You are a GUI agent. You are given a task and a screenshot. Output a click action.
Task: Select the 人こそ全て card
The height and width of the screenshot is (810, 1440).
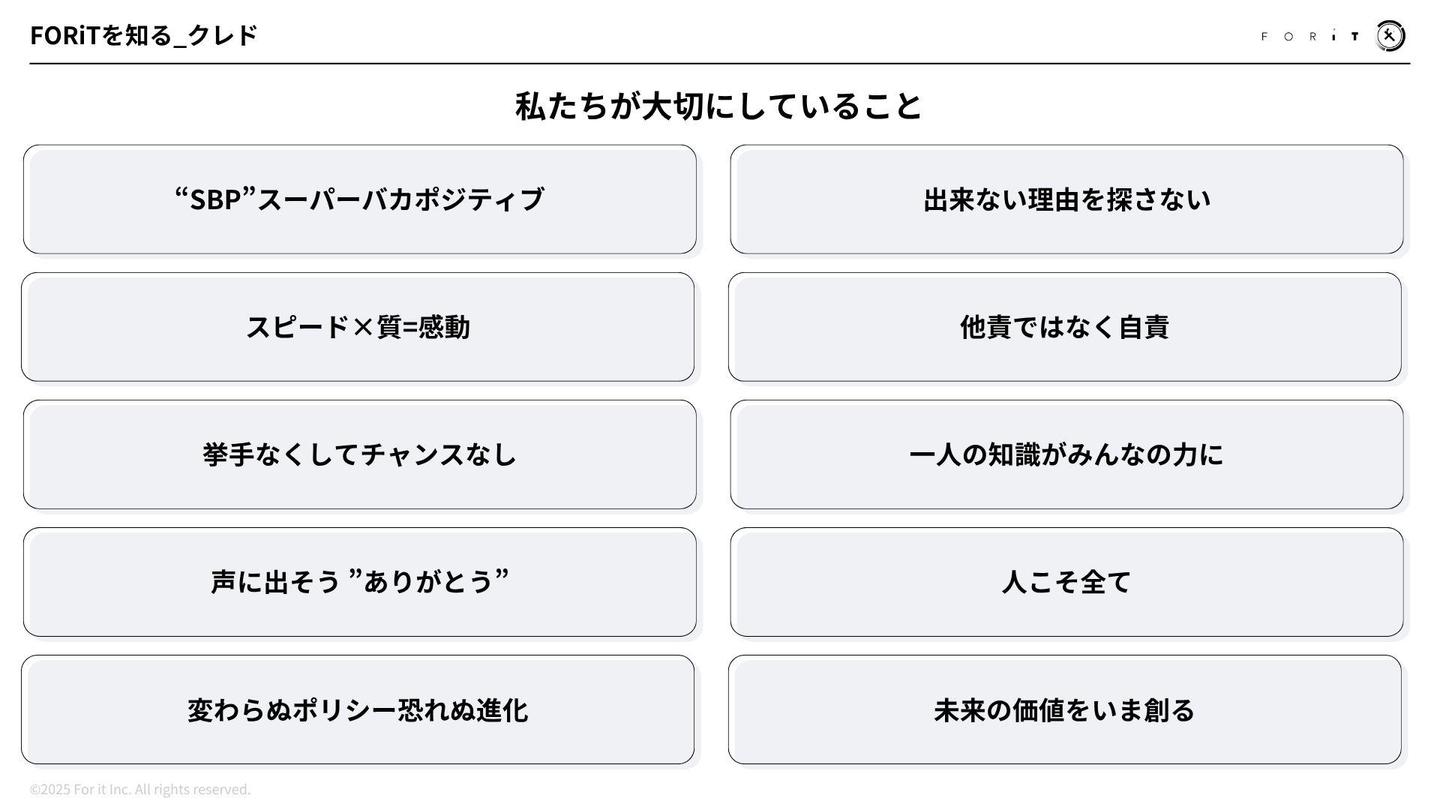tap(1066, 582)
